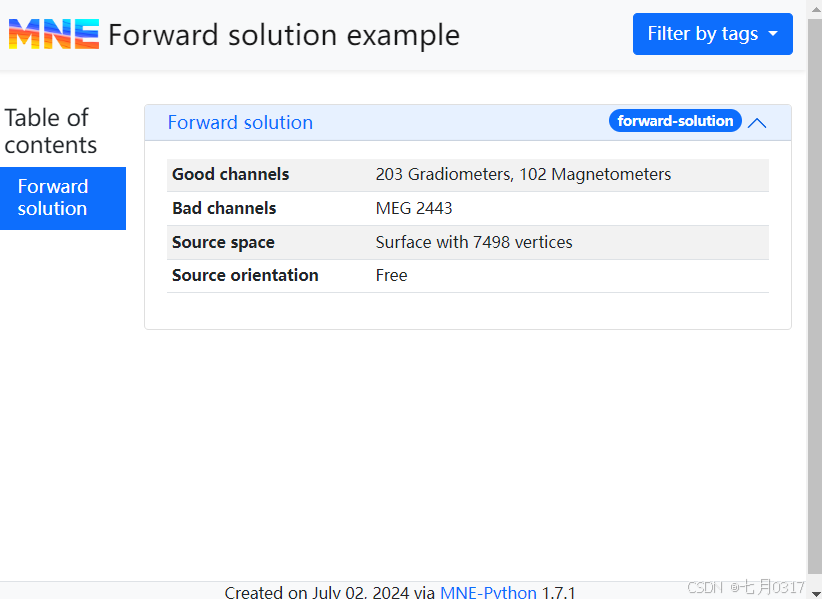The image size is (822, 599).
Task: Collapse the Forward solution section chevron
Action: click(757, 123)
